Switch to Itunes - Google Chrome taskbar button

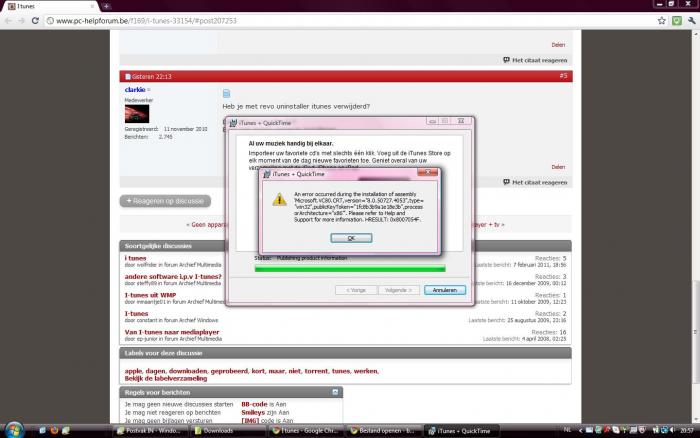click(x=306, y=431)
